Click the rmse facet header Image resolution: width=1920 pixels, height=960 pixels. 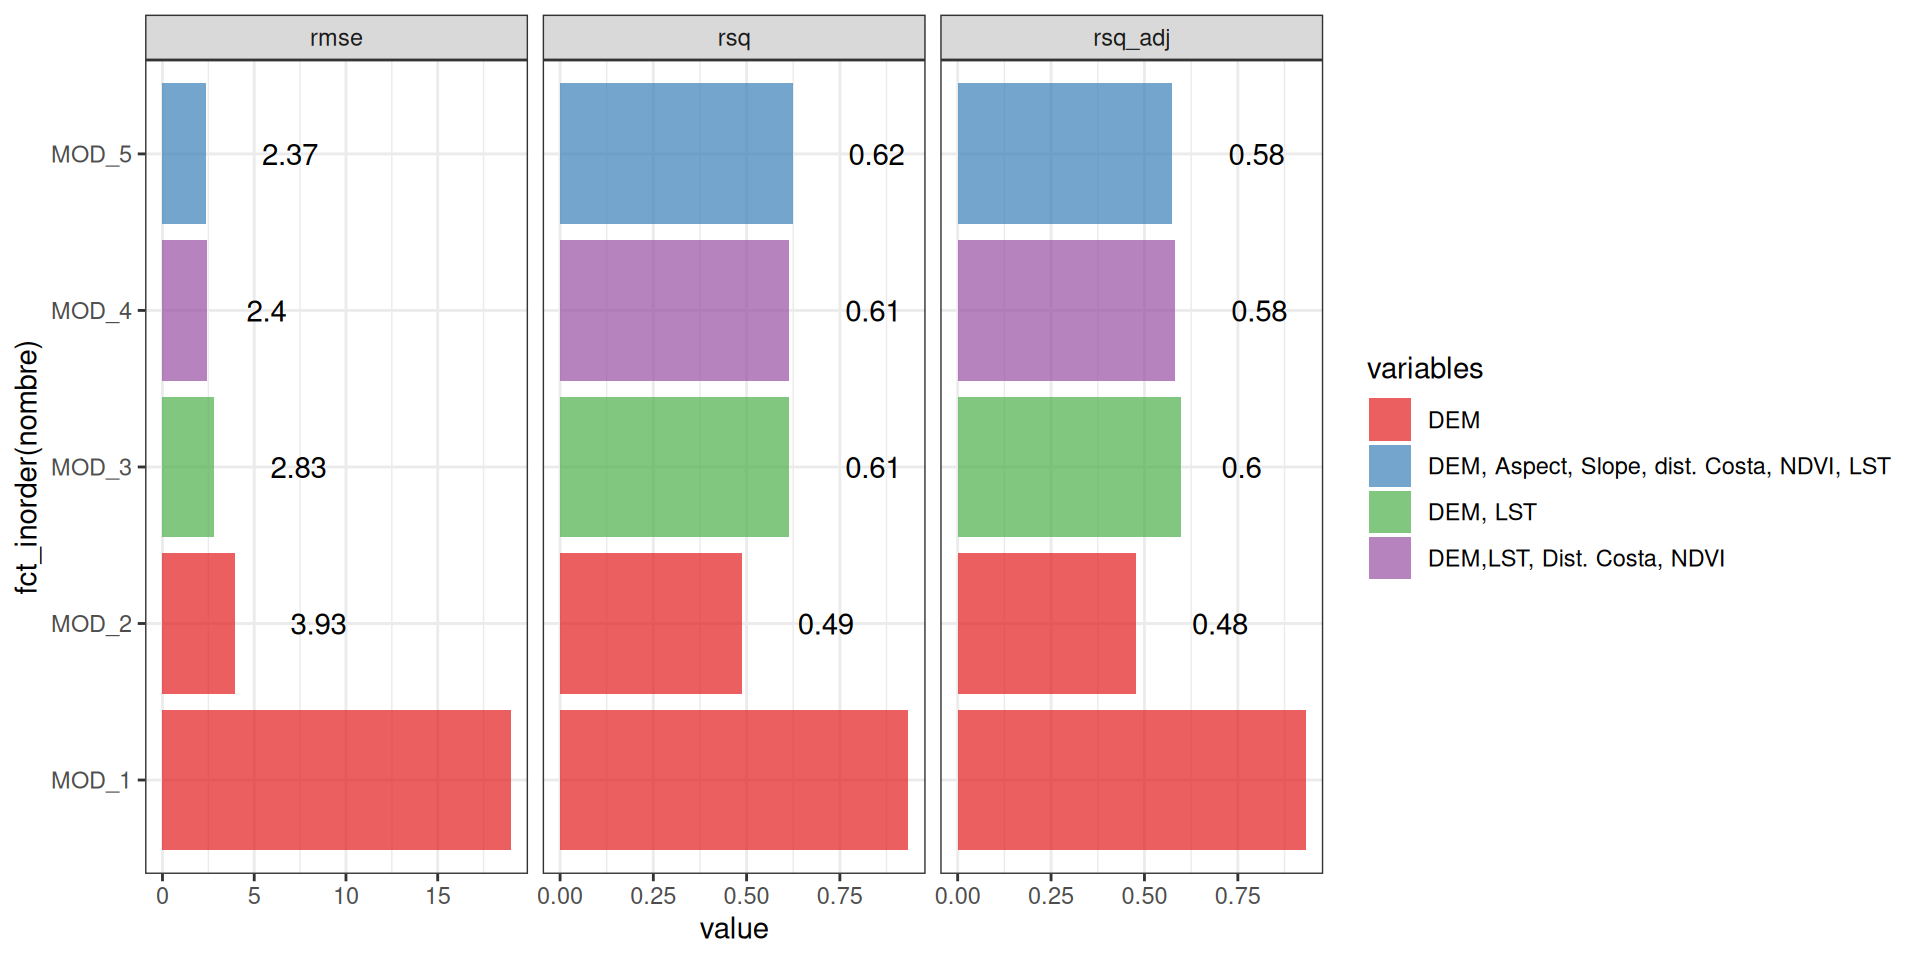[x=336, y=38]
